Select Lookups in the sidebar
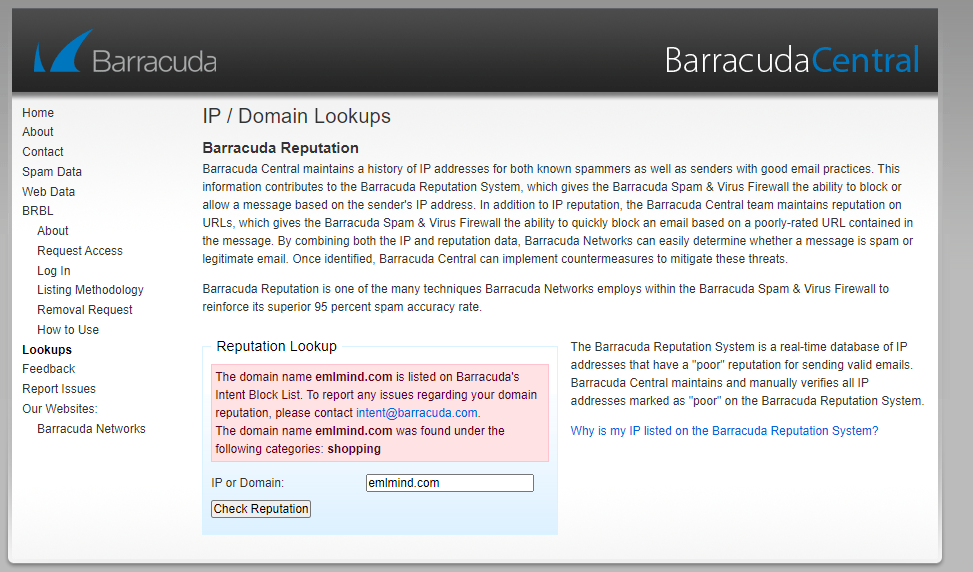 coord(47,350)
